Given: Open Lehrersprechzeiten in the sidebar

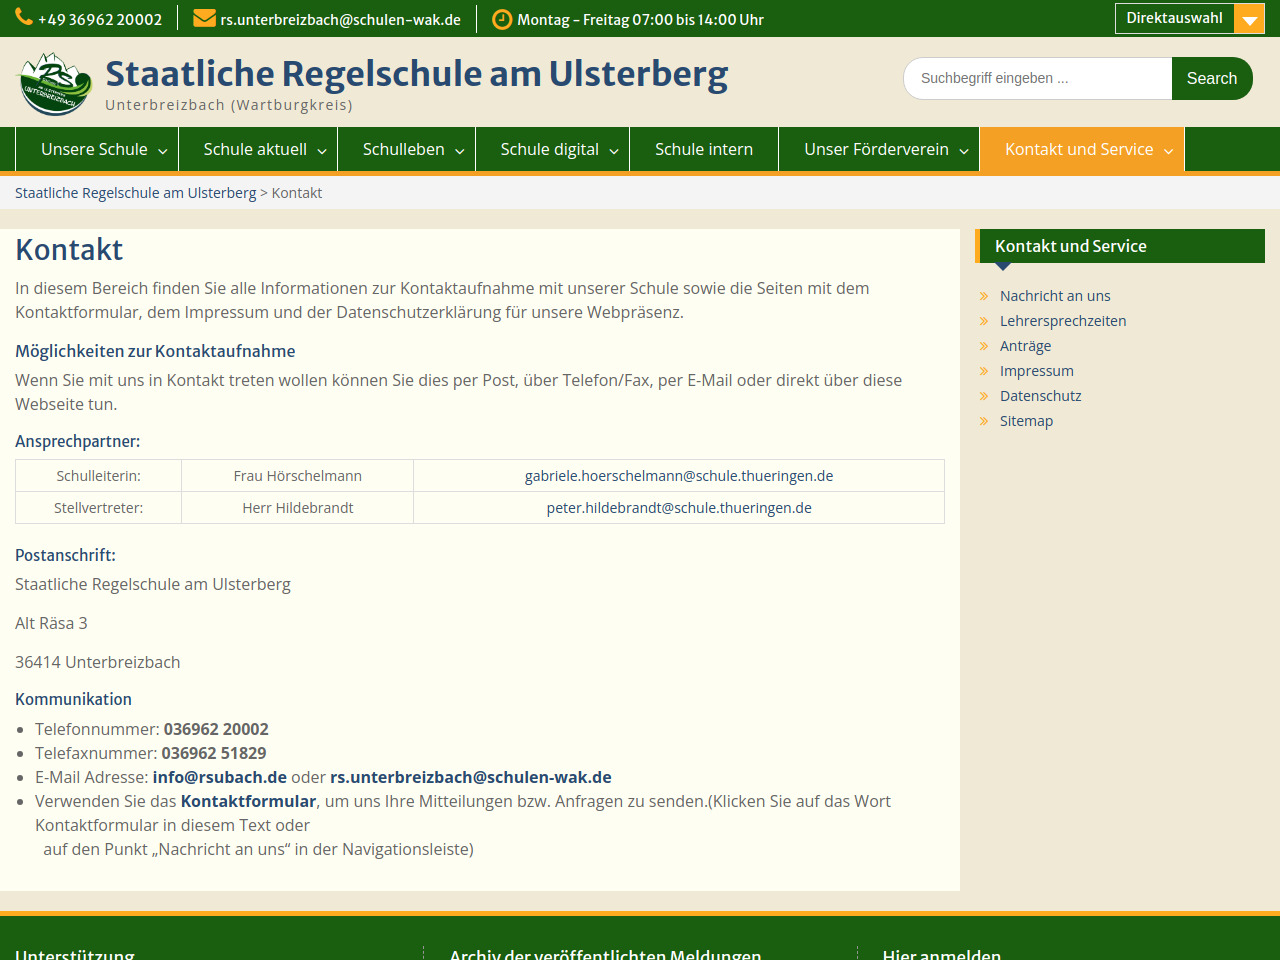Looking at the screenshot, I should [1062, 321].
